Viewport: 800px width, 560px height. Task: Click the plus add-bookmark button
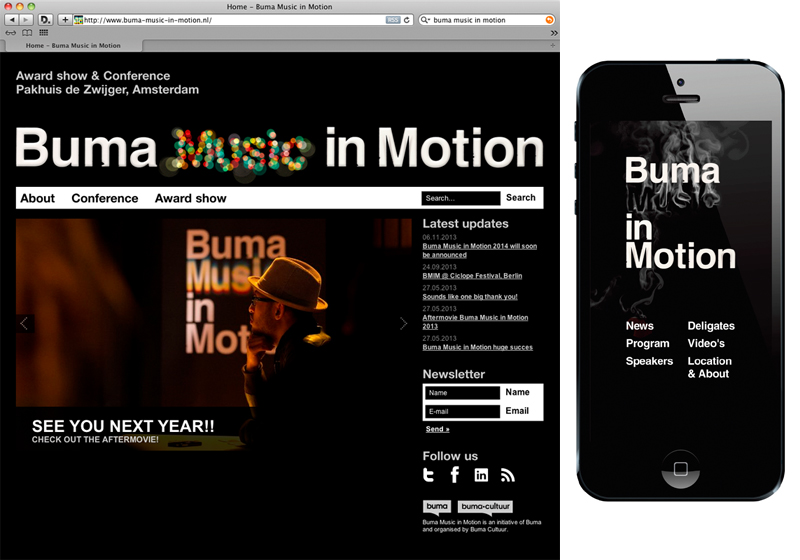(65, 20)
